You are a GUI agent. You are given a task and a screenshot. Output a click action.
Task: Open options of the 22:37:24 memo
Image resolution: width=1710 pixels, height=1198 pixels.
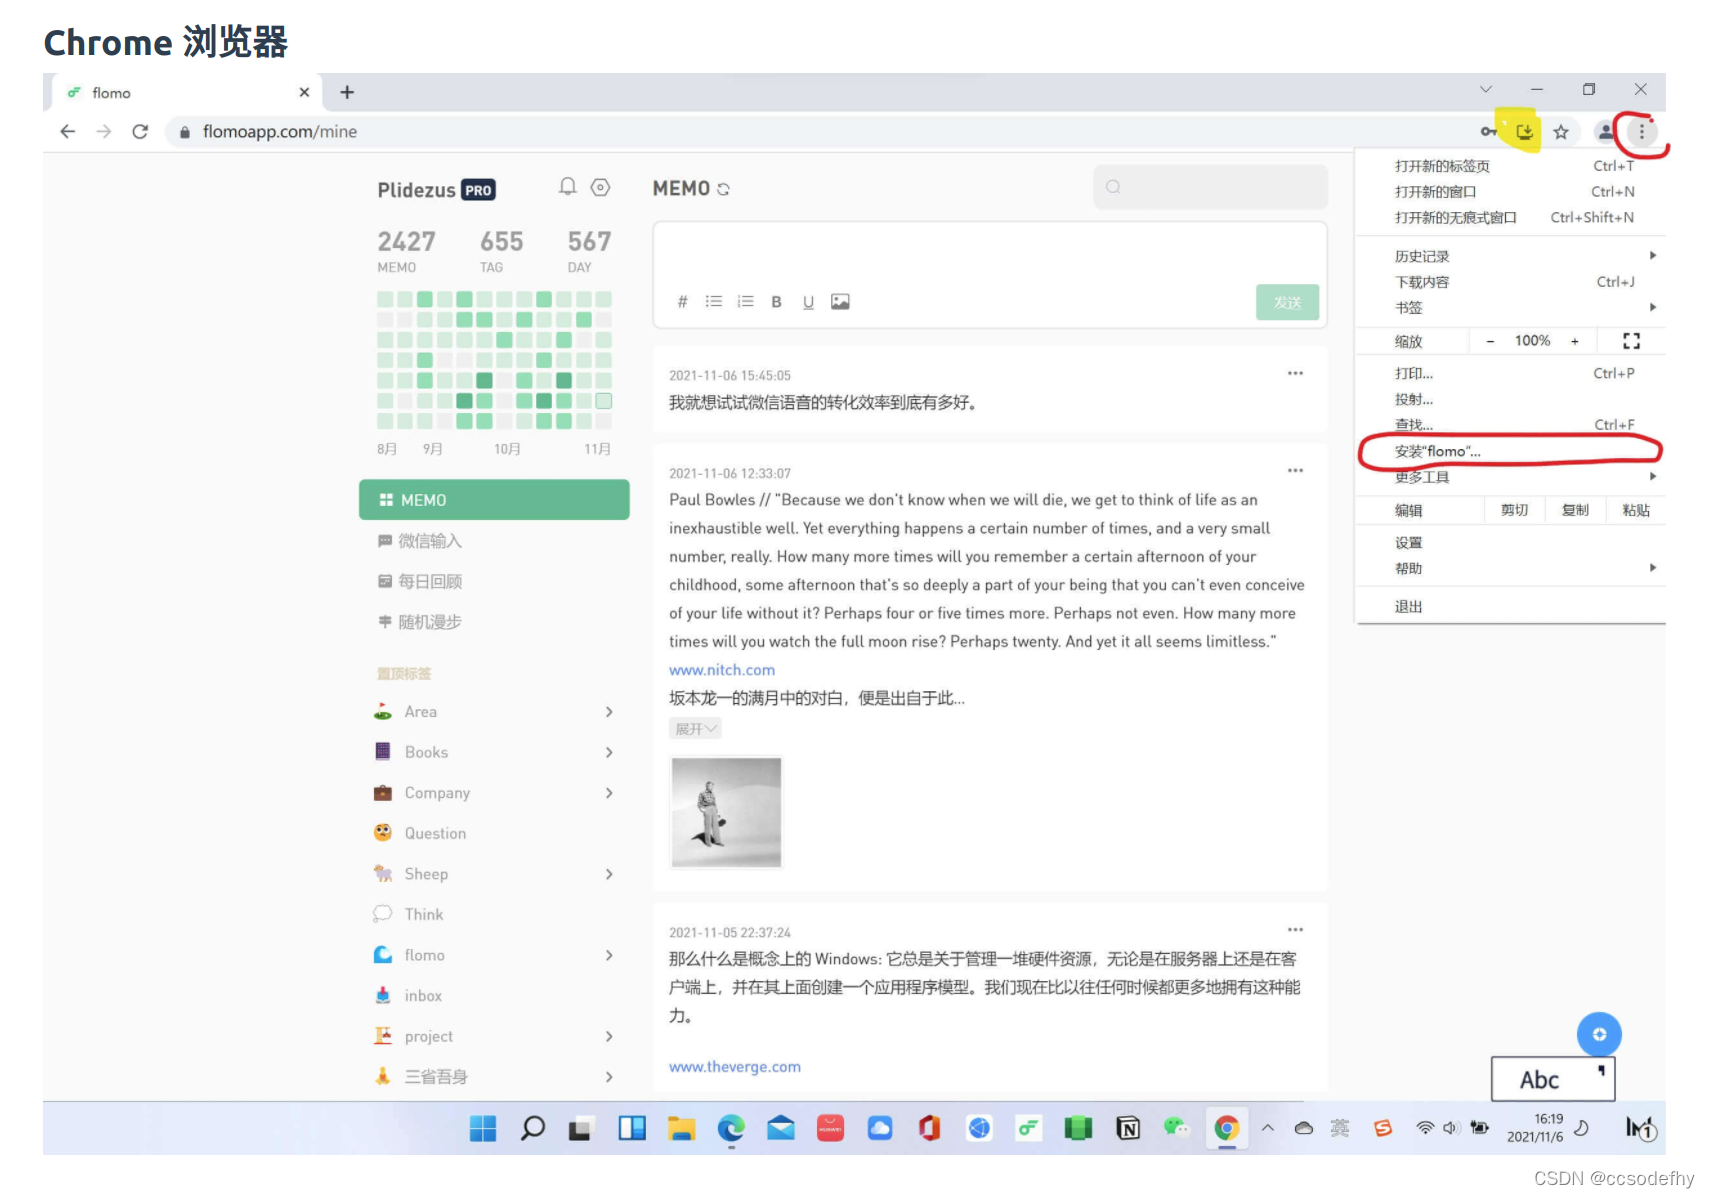click(x=1295, y=929)
